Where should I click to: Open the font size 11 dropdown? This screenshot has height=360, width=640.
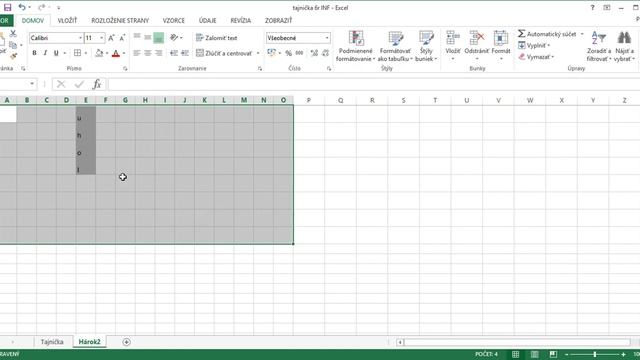point(102,38)
